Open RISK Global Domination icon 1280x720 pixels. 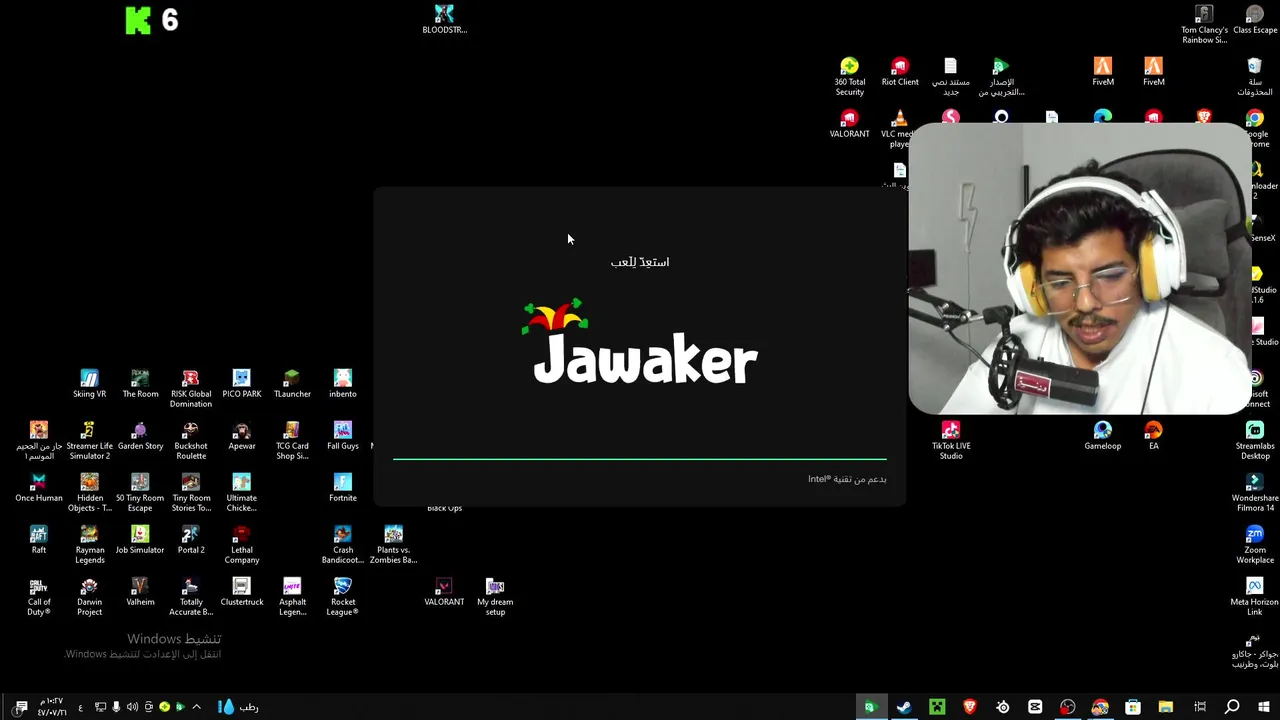click(x=191, y=388)
